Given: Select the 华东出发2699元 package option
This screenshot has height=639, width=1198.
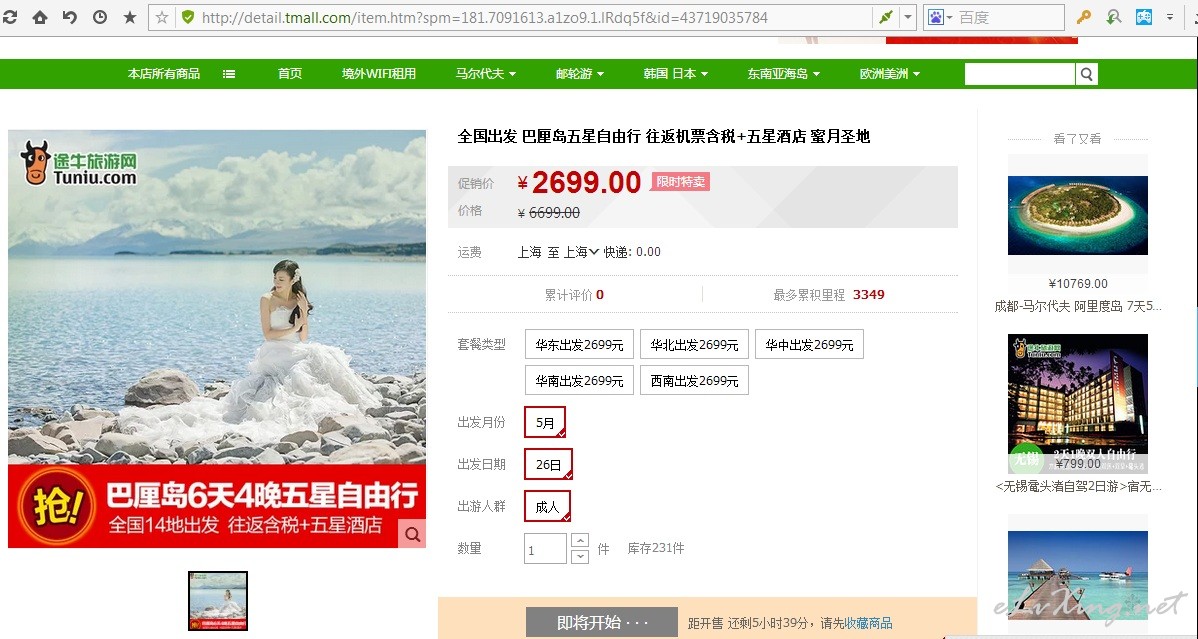Looking at the screenshot, I should pyautogui.click(x=579, y=345).
